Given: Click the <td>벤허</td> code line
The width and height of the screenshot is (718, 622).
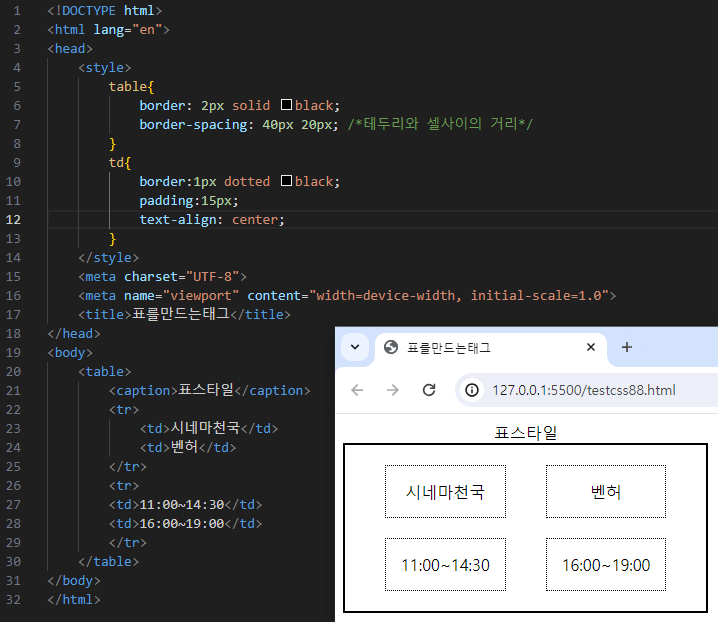Looking at the screenshot, I should [188, 447].
